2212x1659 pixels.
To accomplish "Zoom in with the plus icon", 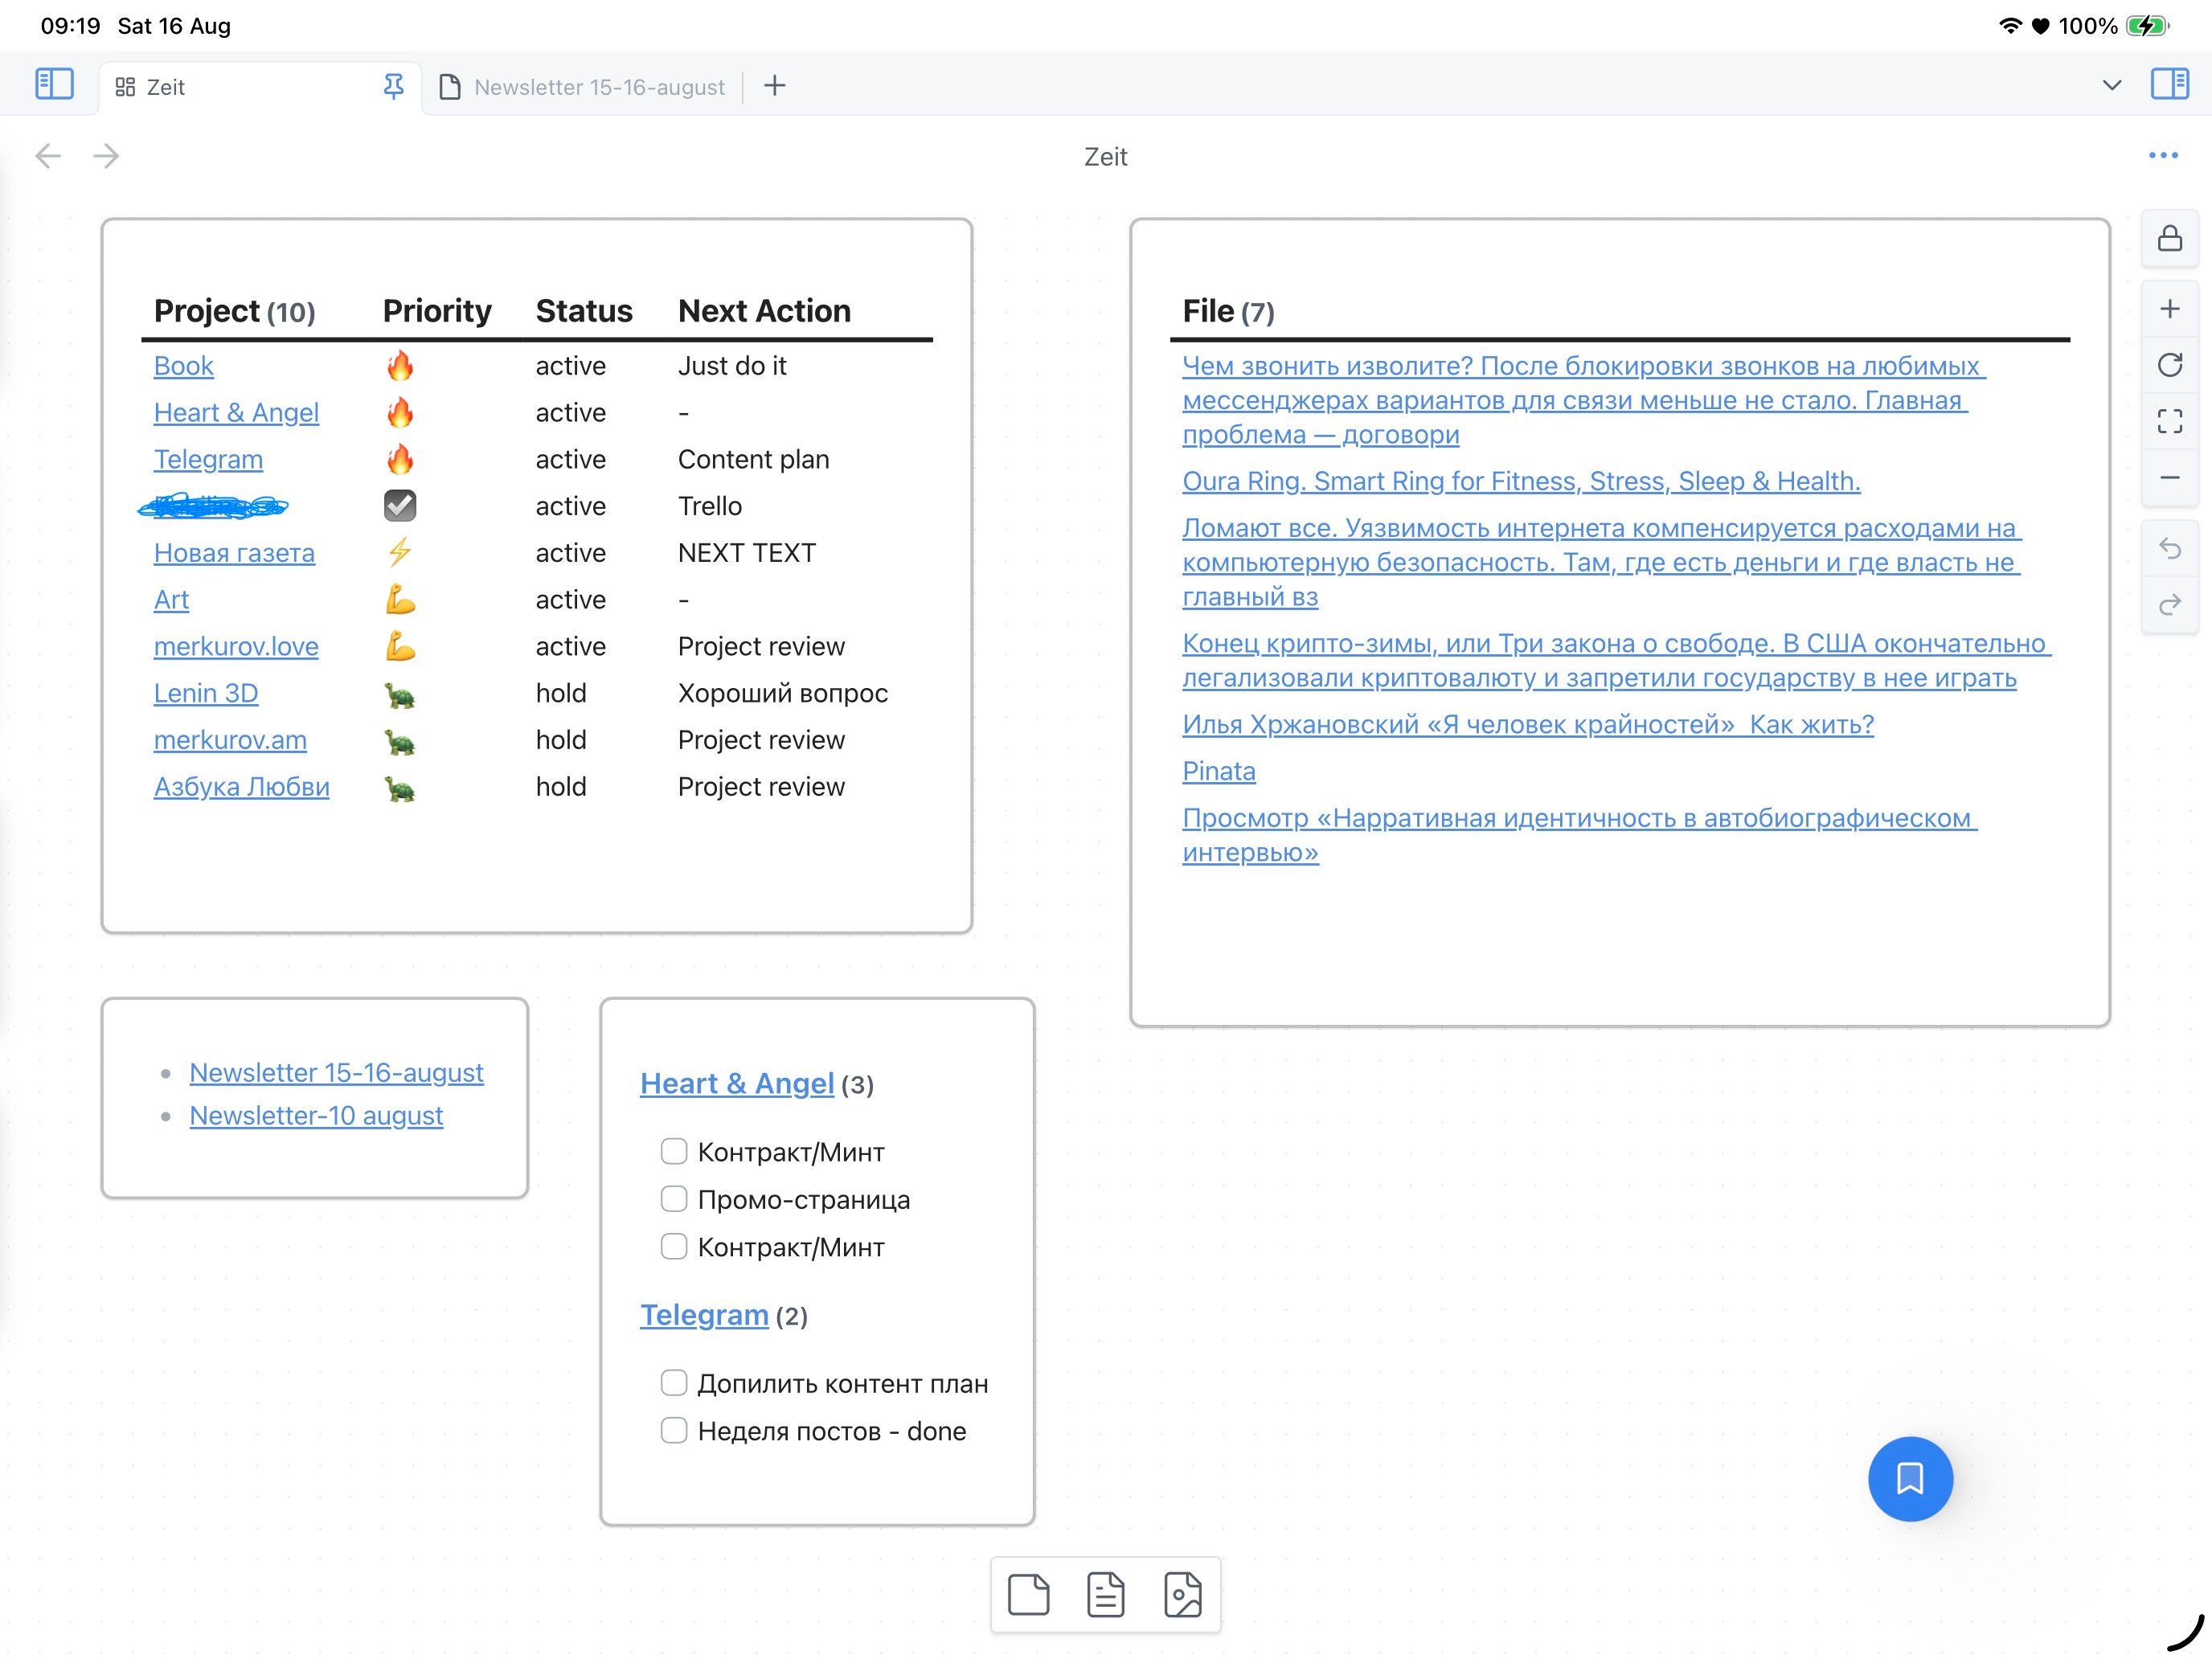I will click(2169, 309).
